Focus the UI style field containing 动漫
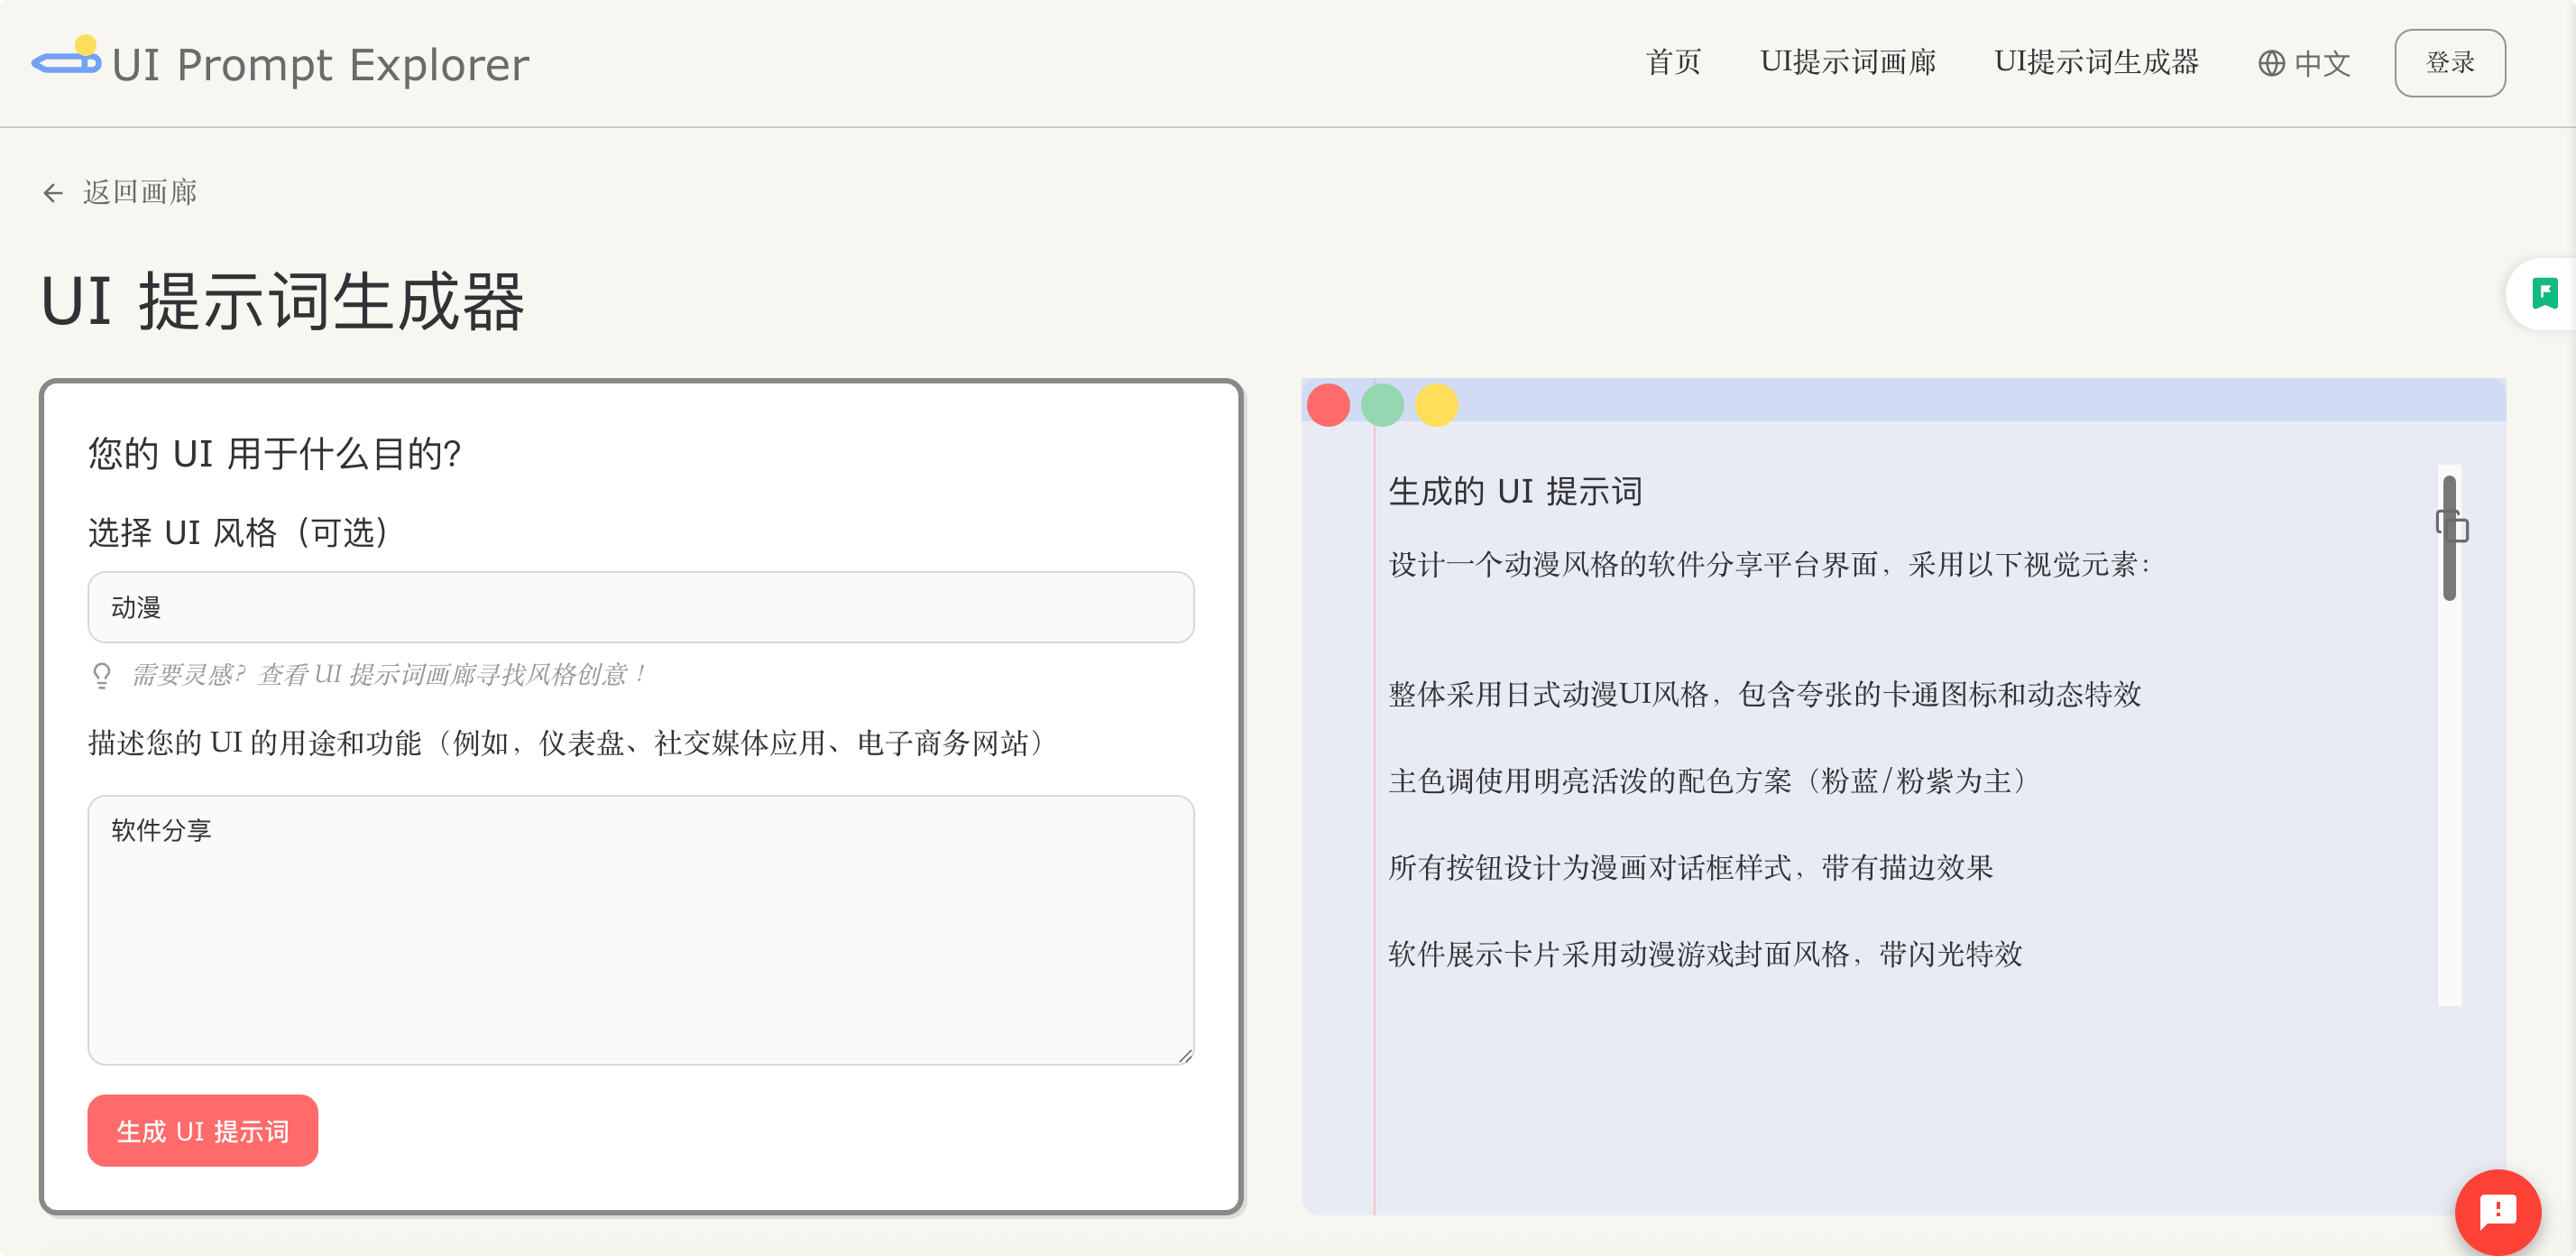Viewport: 2576px width, 1256px height. tap(640, 607)
